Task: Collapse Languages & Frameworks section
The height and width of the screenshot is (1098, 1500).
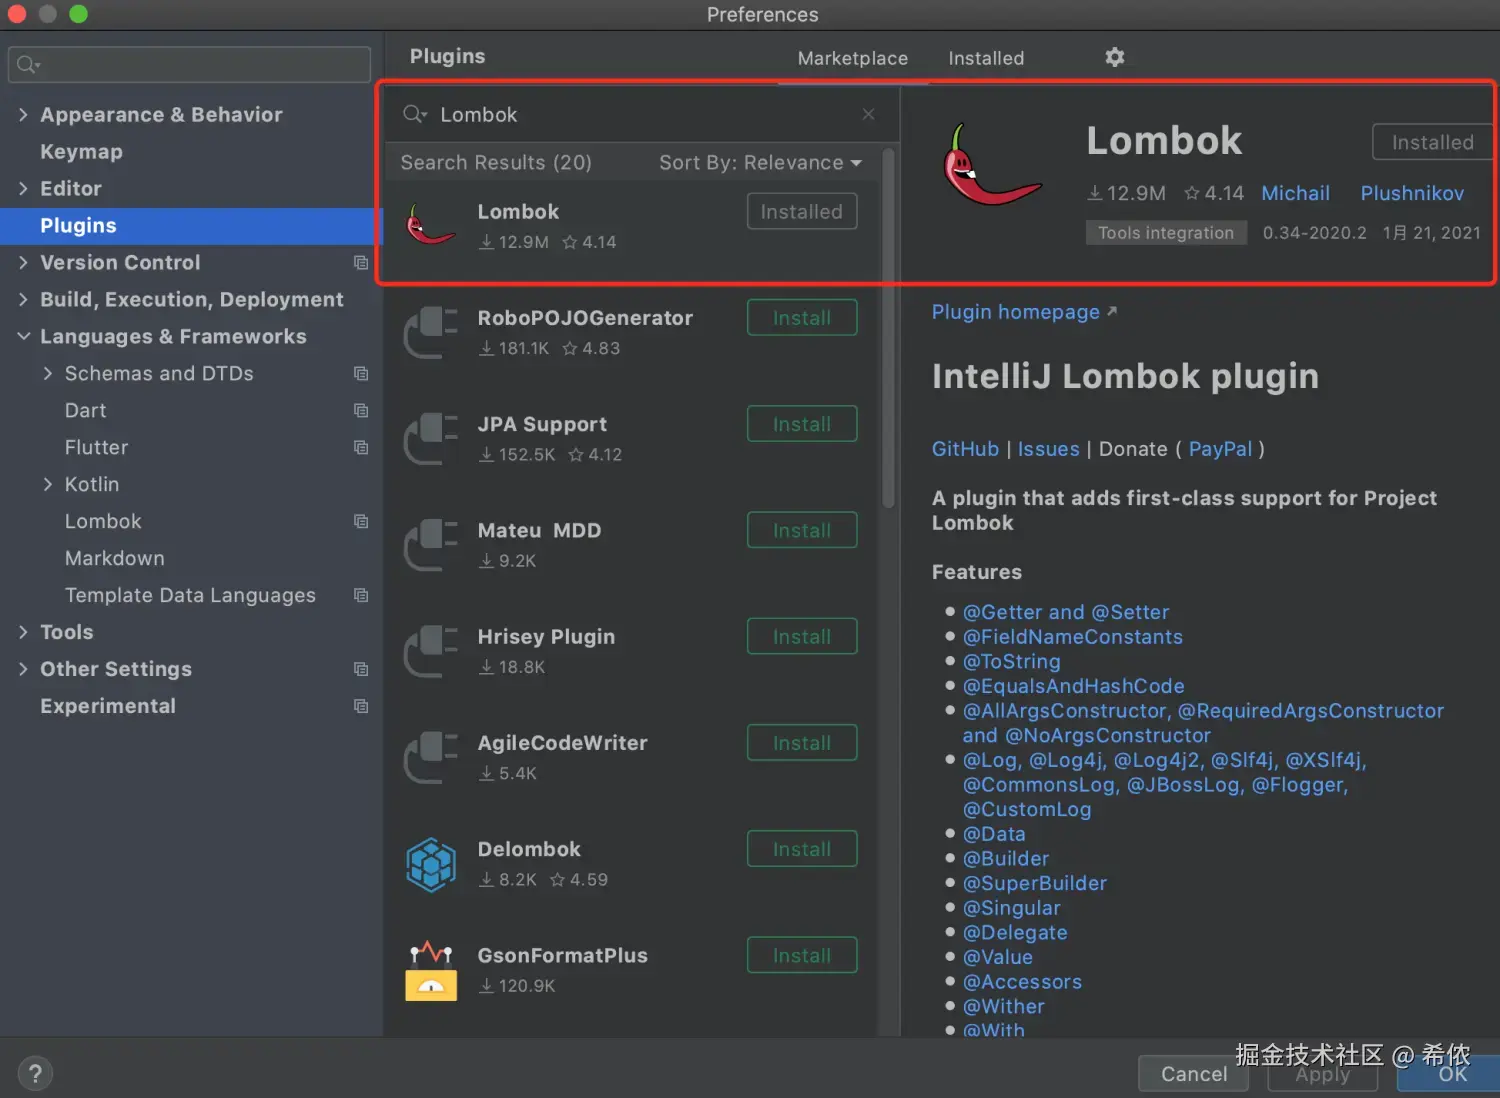Action: click(x=23, y=336)
